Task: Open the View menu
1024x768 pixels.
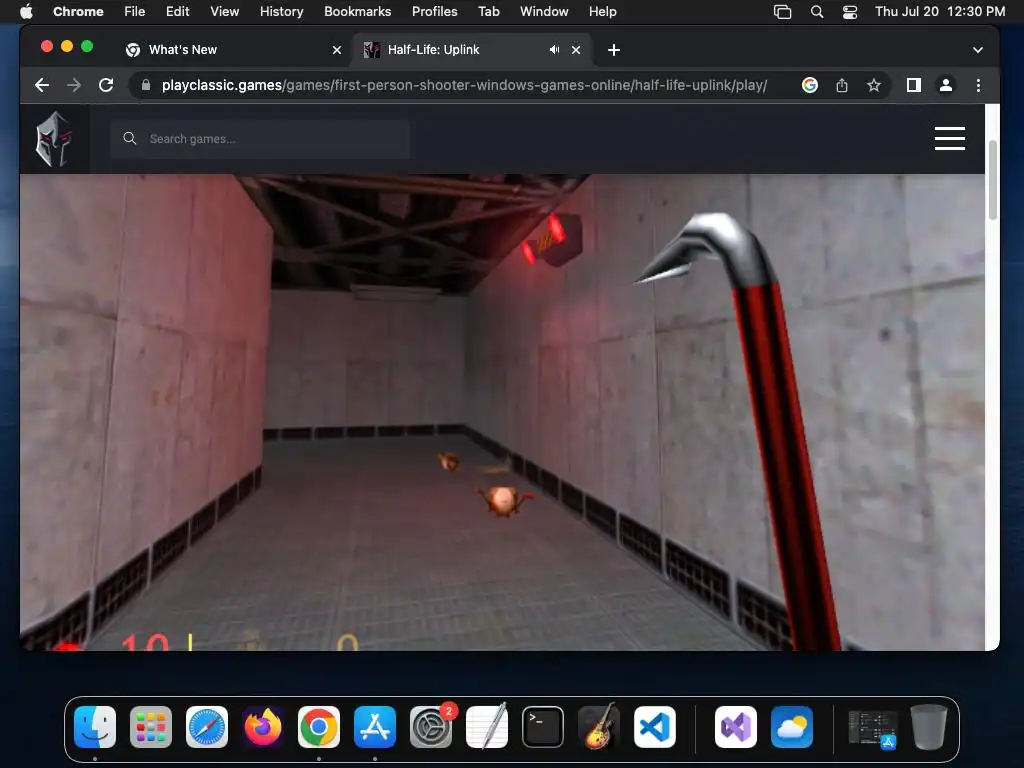Action: coord(225,11)
